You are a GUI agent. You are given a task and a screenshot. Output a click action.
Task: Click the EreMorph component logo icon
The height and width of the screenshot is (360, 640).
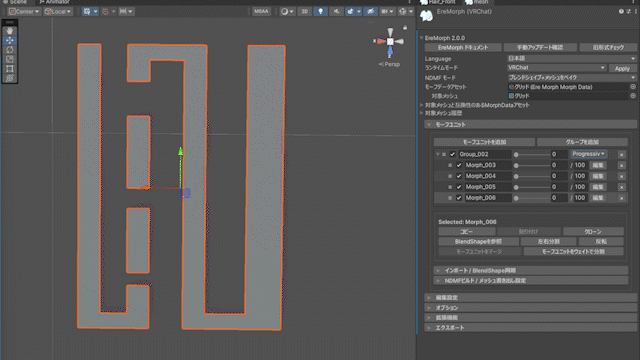(427, 16)
